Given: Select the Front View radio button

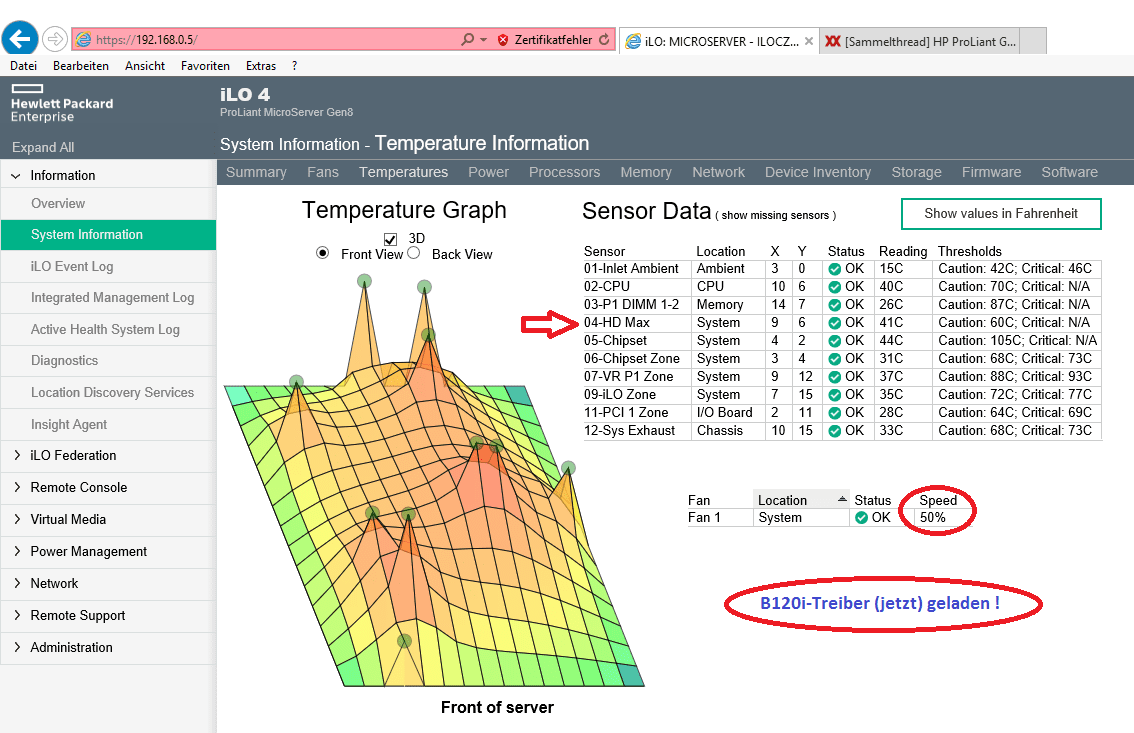Looking at the screenshot, I should 323,253.
